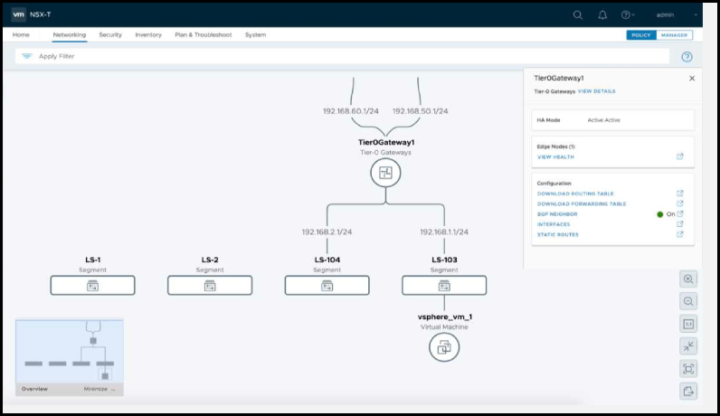Click the 192.168.1.1/24 interface label
This screenshot has height=416, width=720.
(x=444, y=232)
